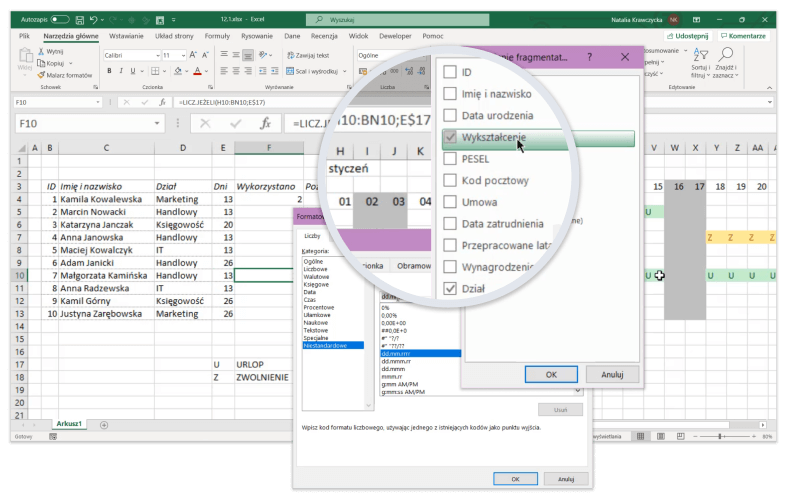Toggle bold formatting in the ribbon
This screenshot has height=502, width=787.
(x=106, y=71)
